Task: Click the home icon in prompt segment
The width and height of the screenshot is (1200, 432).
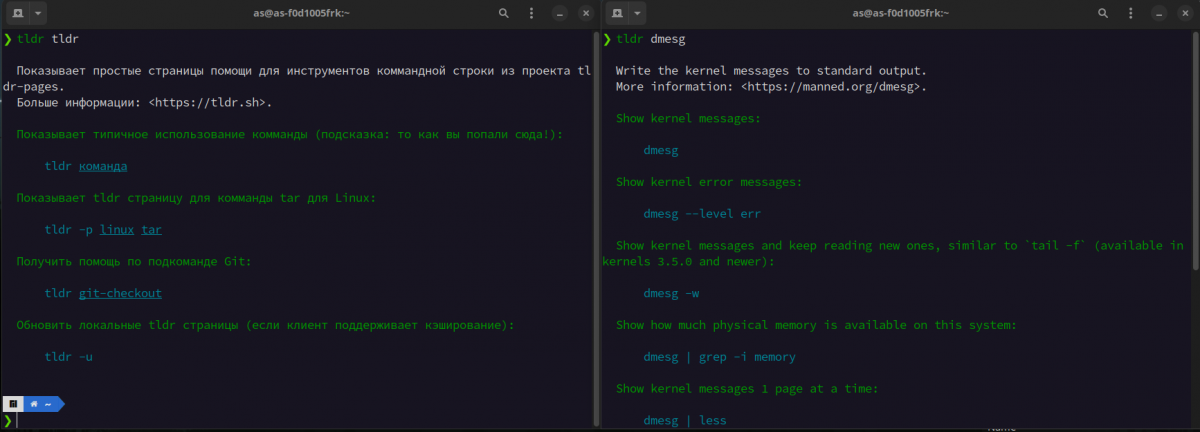Action: pos(34,404)
